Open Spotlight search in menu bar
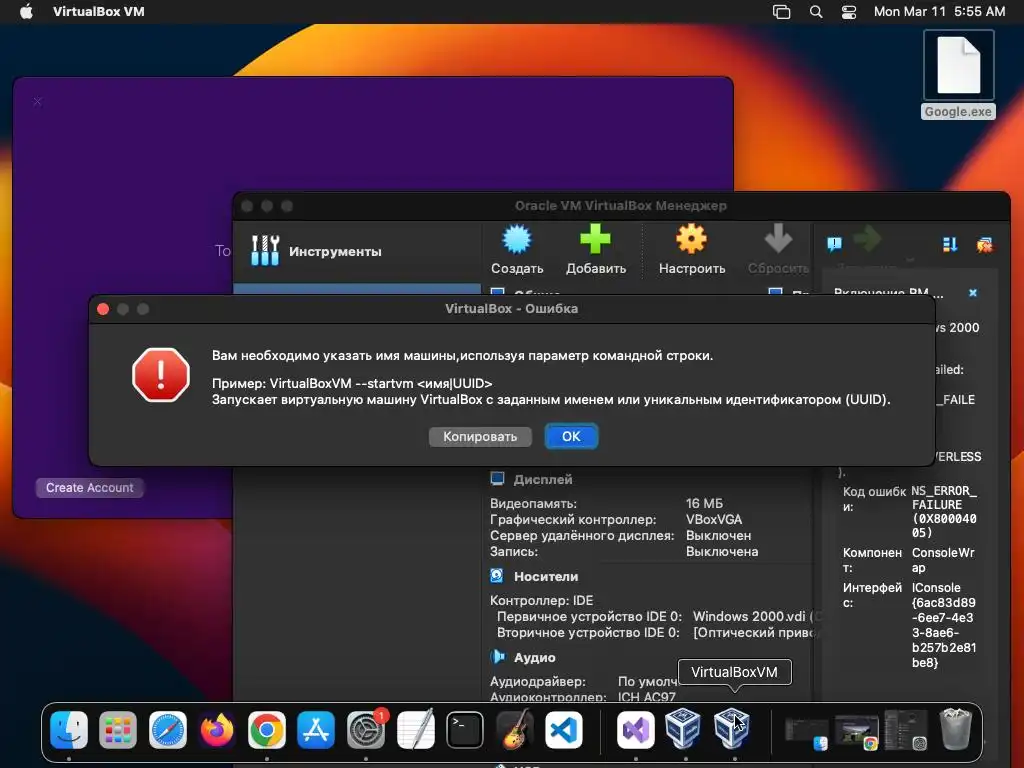1024x768 pixels. click(816, 12)
